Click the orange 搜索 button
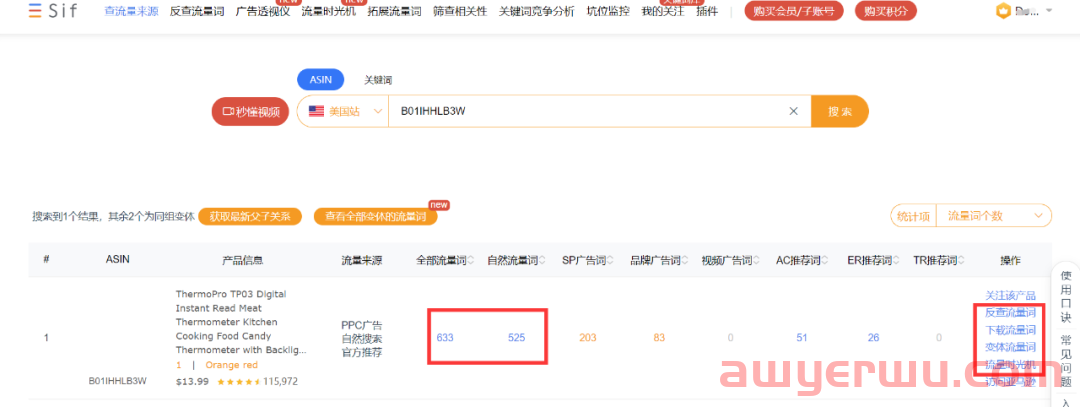The image size is (1080, 407). 840,111
